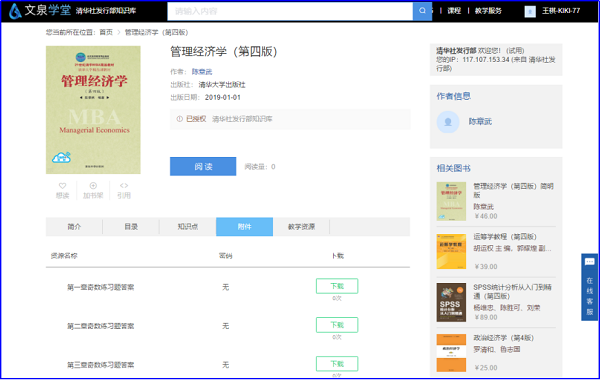Switch to the 目录 tab
The width and height of the screenshot is (600, 380).
tap(131, 227)
